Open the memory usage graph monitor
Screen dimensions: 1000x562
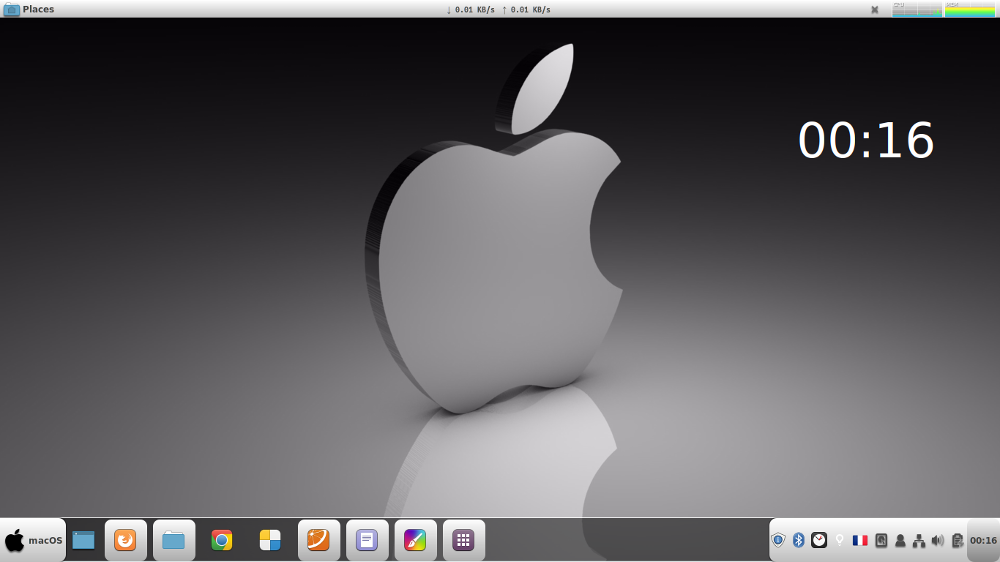[x=970, y=9]
